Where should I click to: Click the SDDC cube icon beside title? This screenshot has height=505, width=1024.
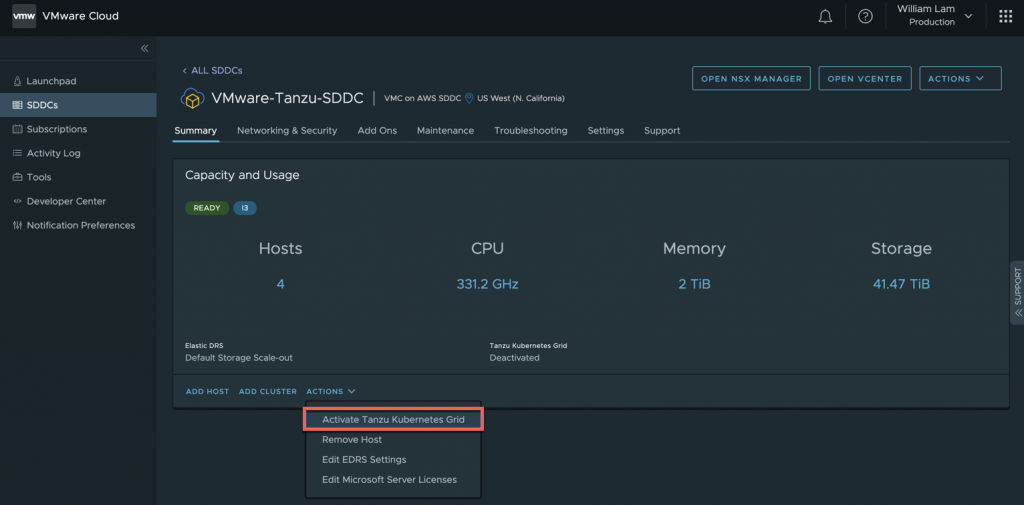click(x=192, y=99)
